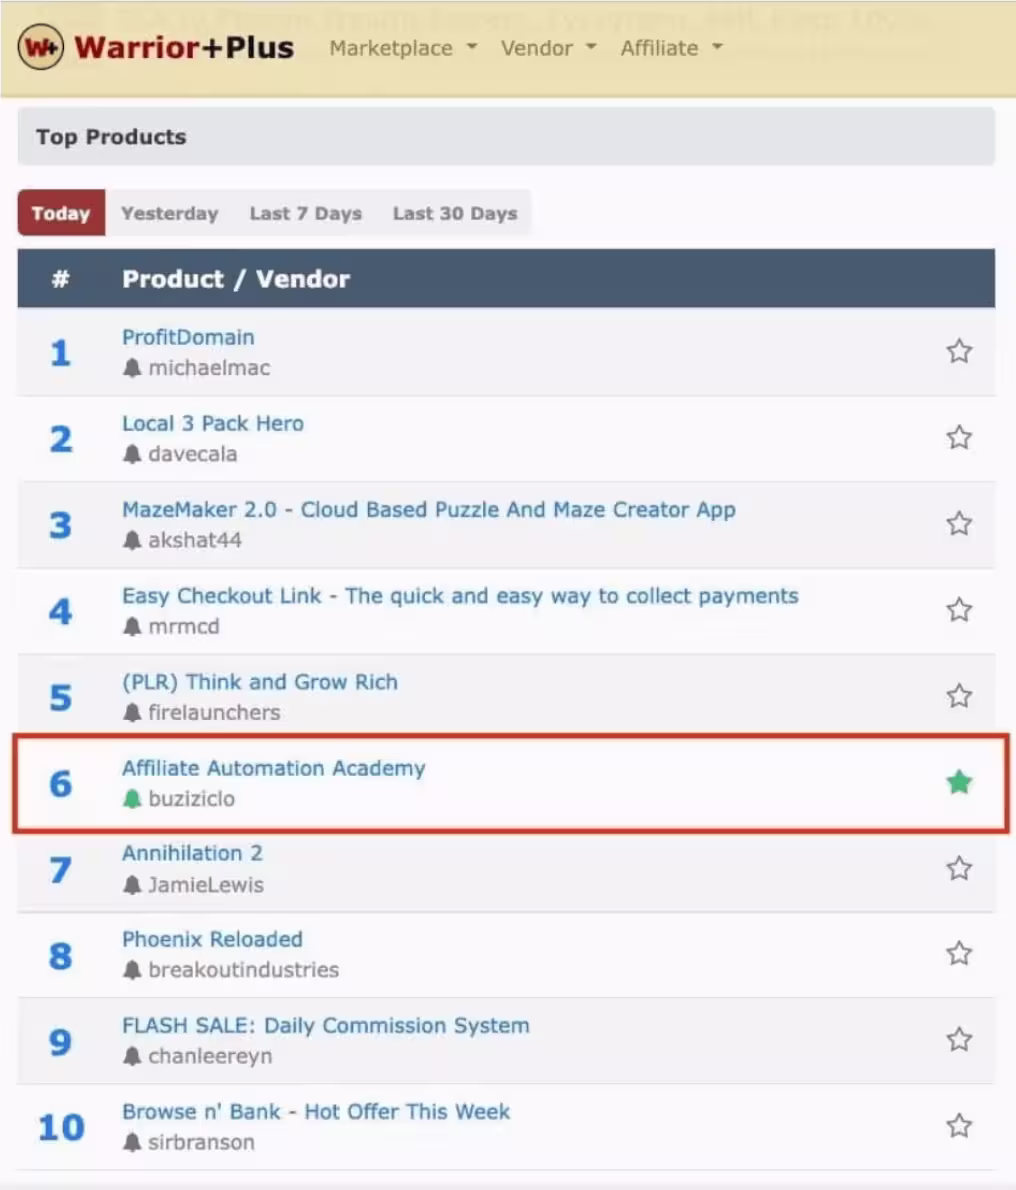
Task: Click the bell icon beside JamieLewis
Action: [132, 884]
